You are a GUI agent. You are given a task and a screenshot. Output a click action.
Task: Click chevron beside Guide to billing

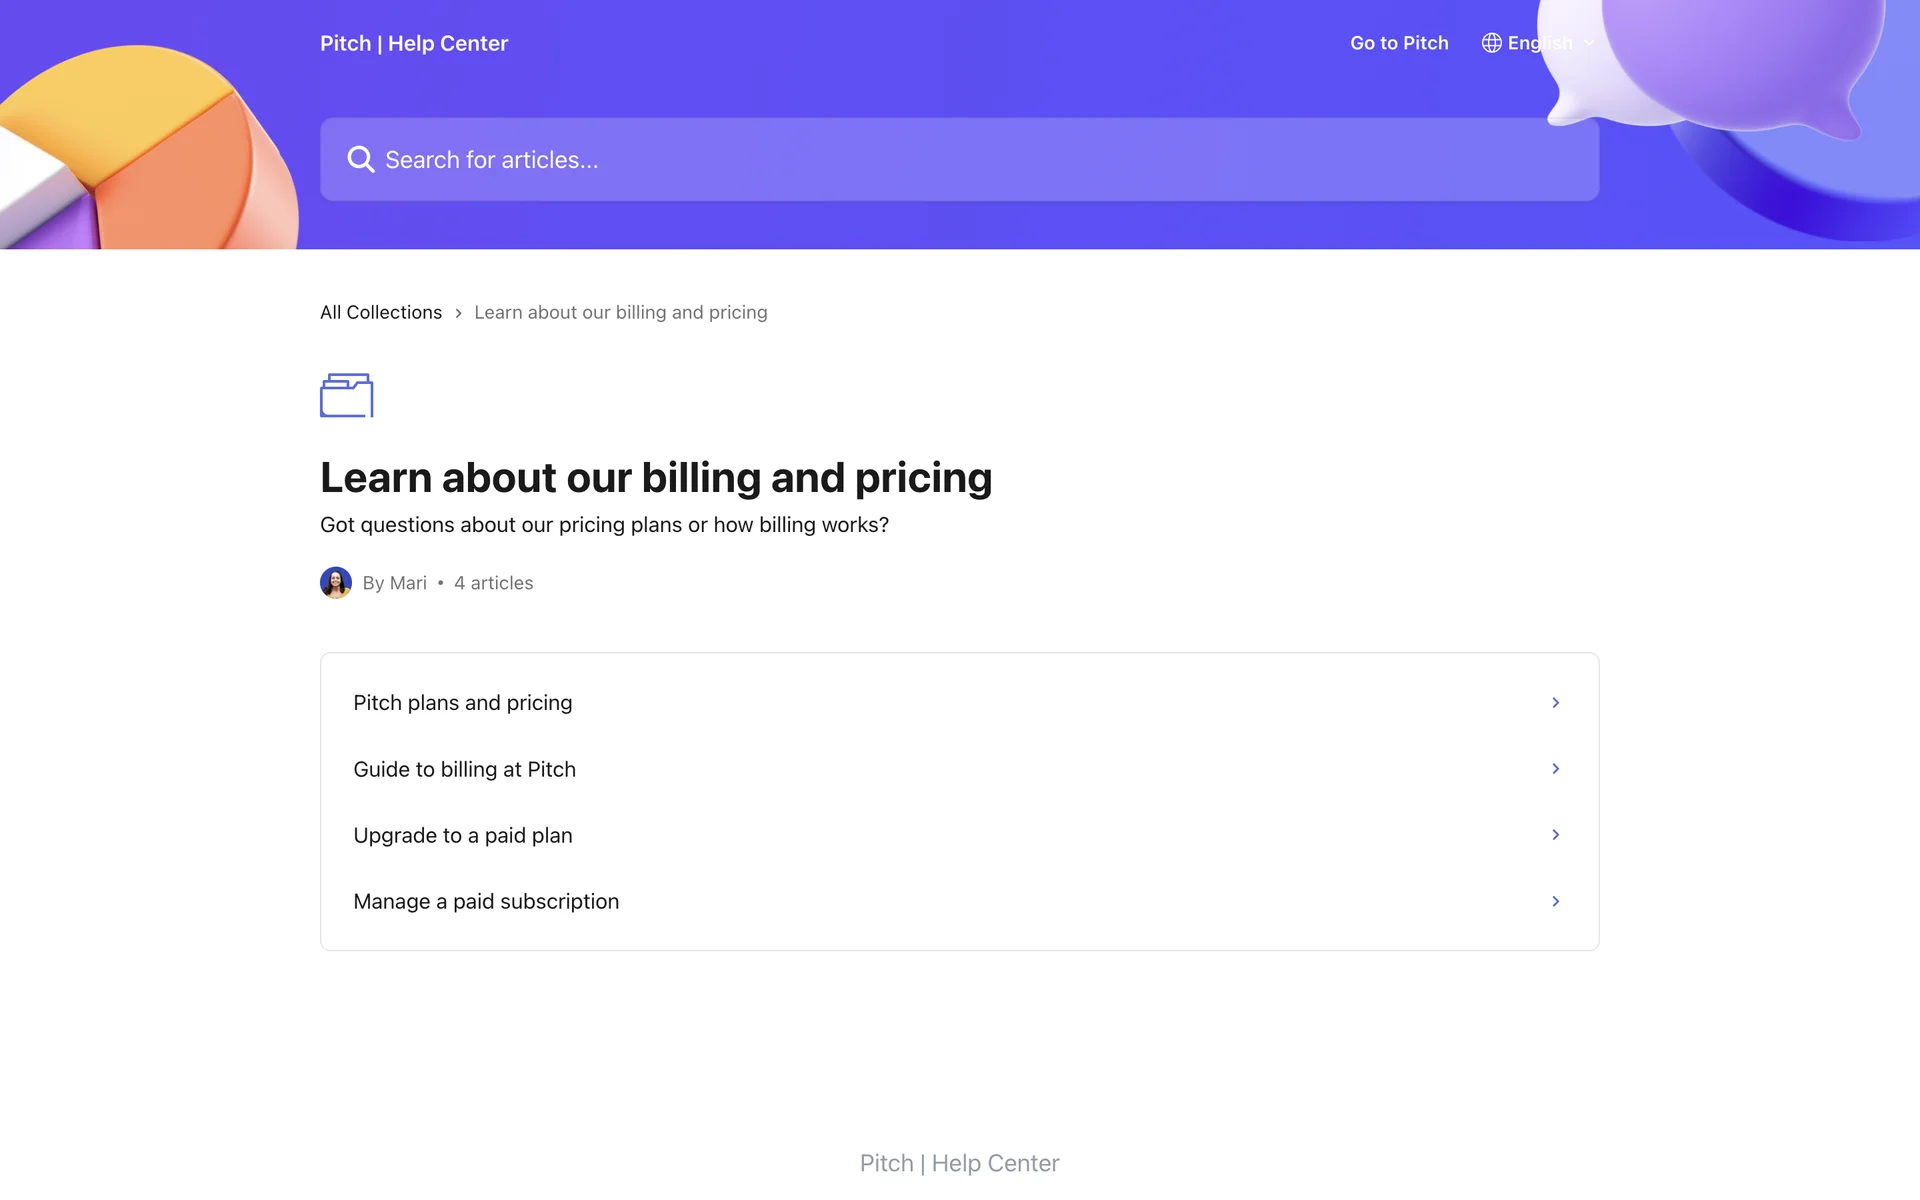[1555, 769]
